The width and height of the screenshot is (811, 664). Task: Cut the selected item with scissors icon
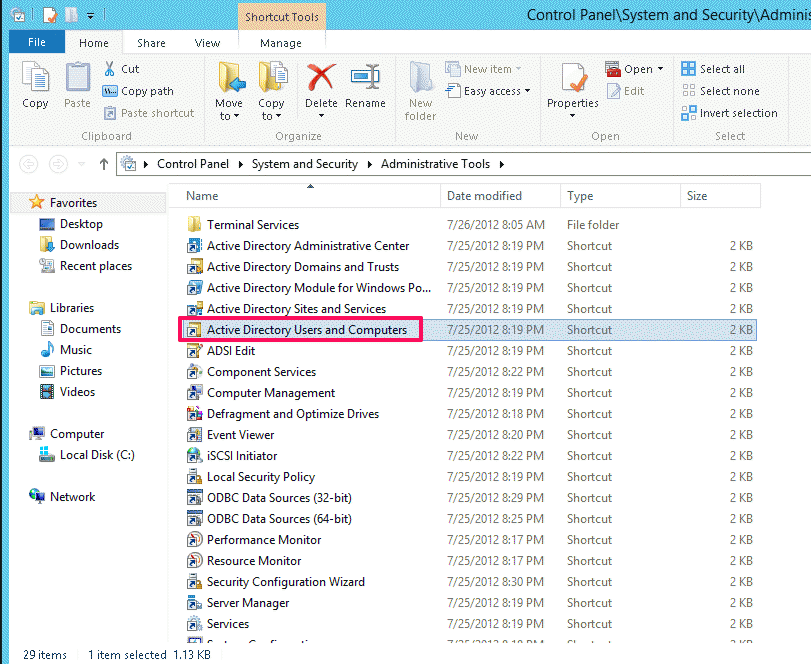[x=110, y=69]
